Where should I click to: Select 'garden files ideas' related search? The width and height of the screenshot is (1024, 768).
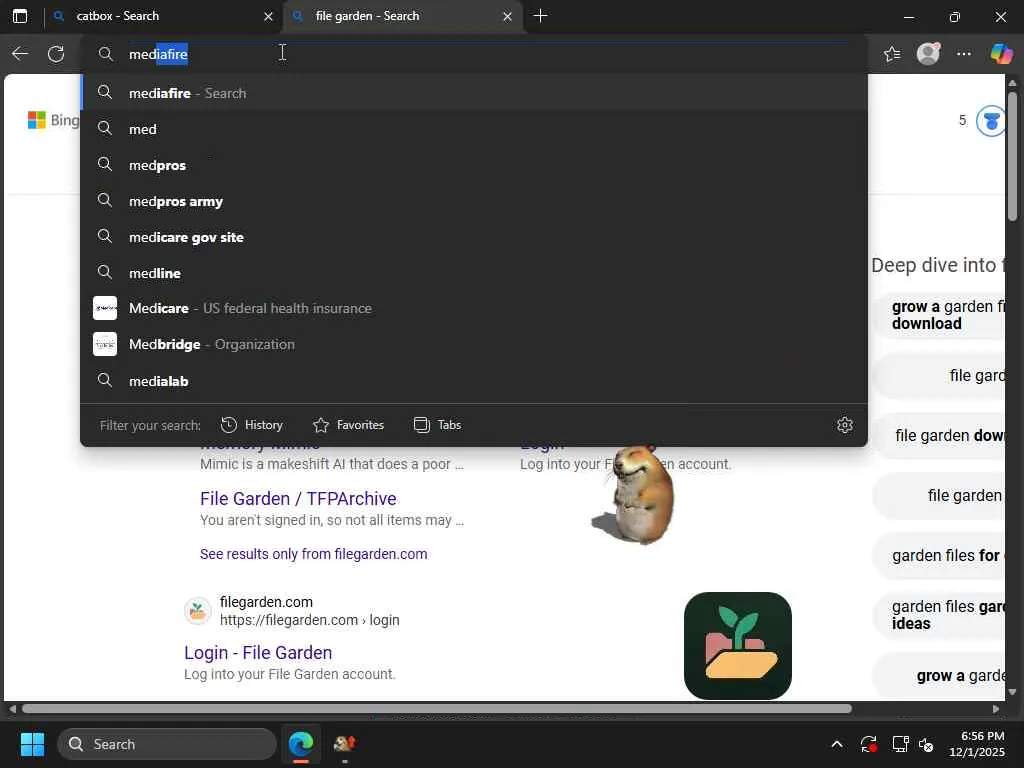point(940,615)
